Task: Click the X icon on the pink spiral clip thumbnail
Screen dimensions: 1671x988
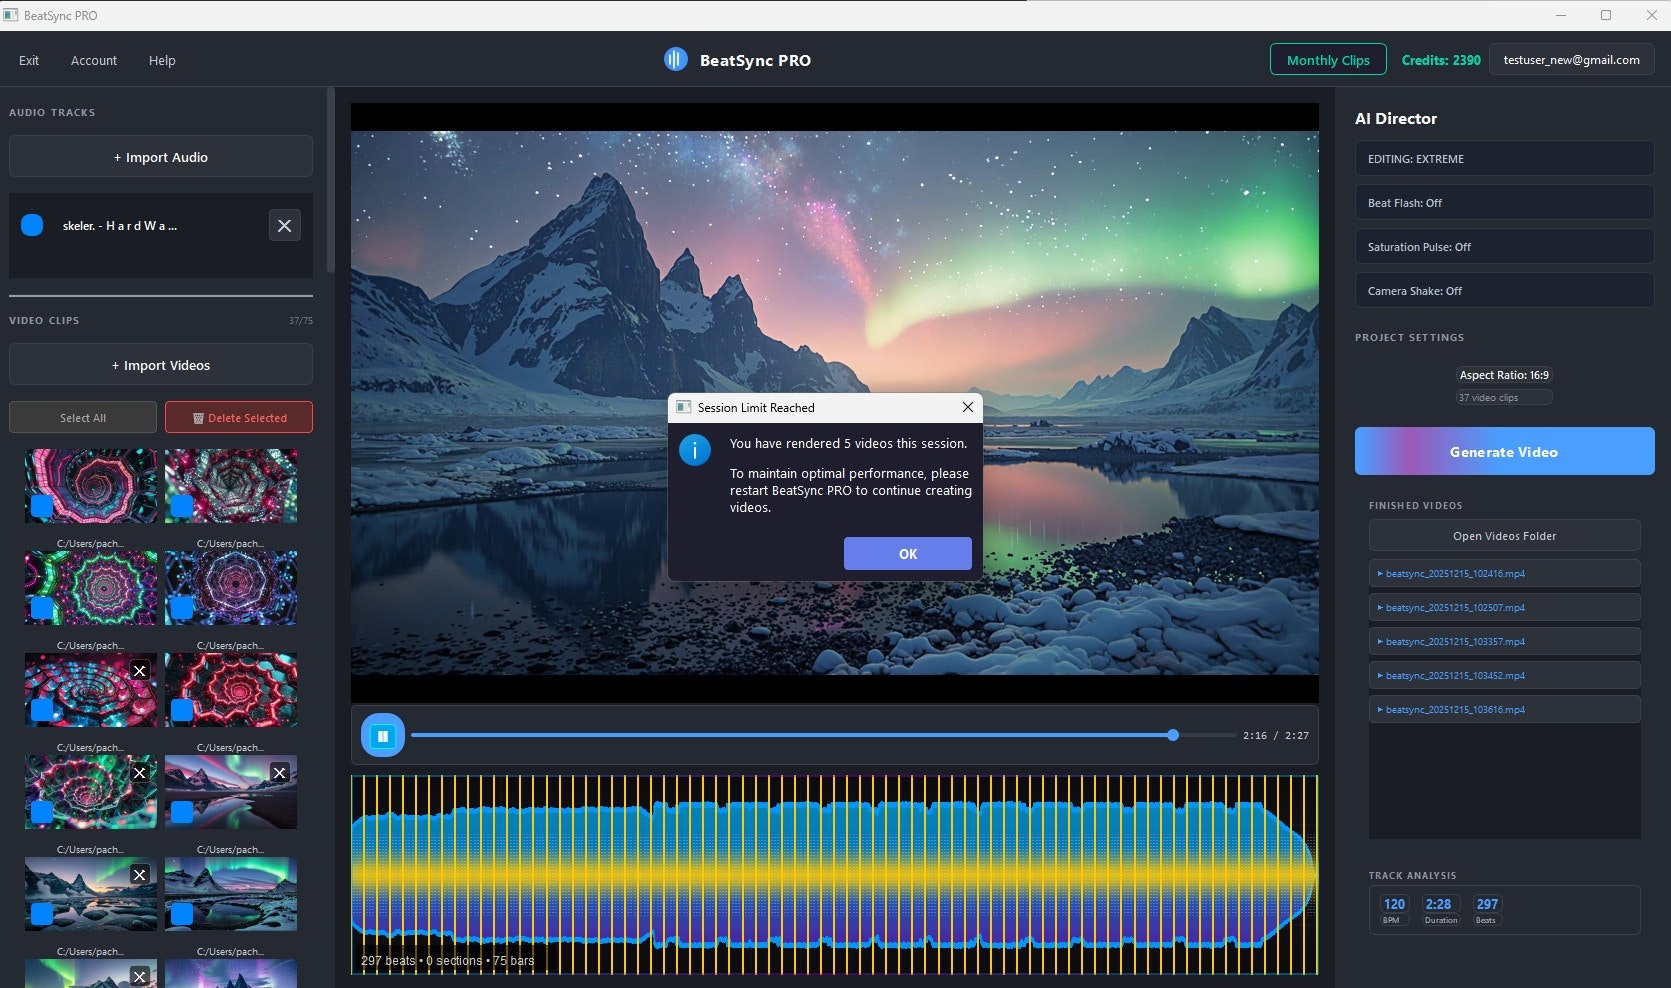Action: [139, 671]
